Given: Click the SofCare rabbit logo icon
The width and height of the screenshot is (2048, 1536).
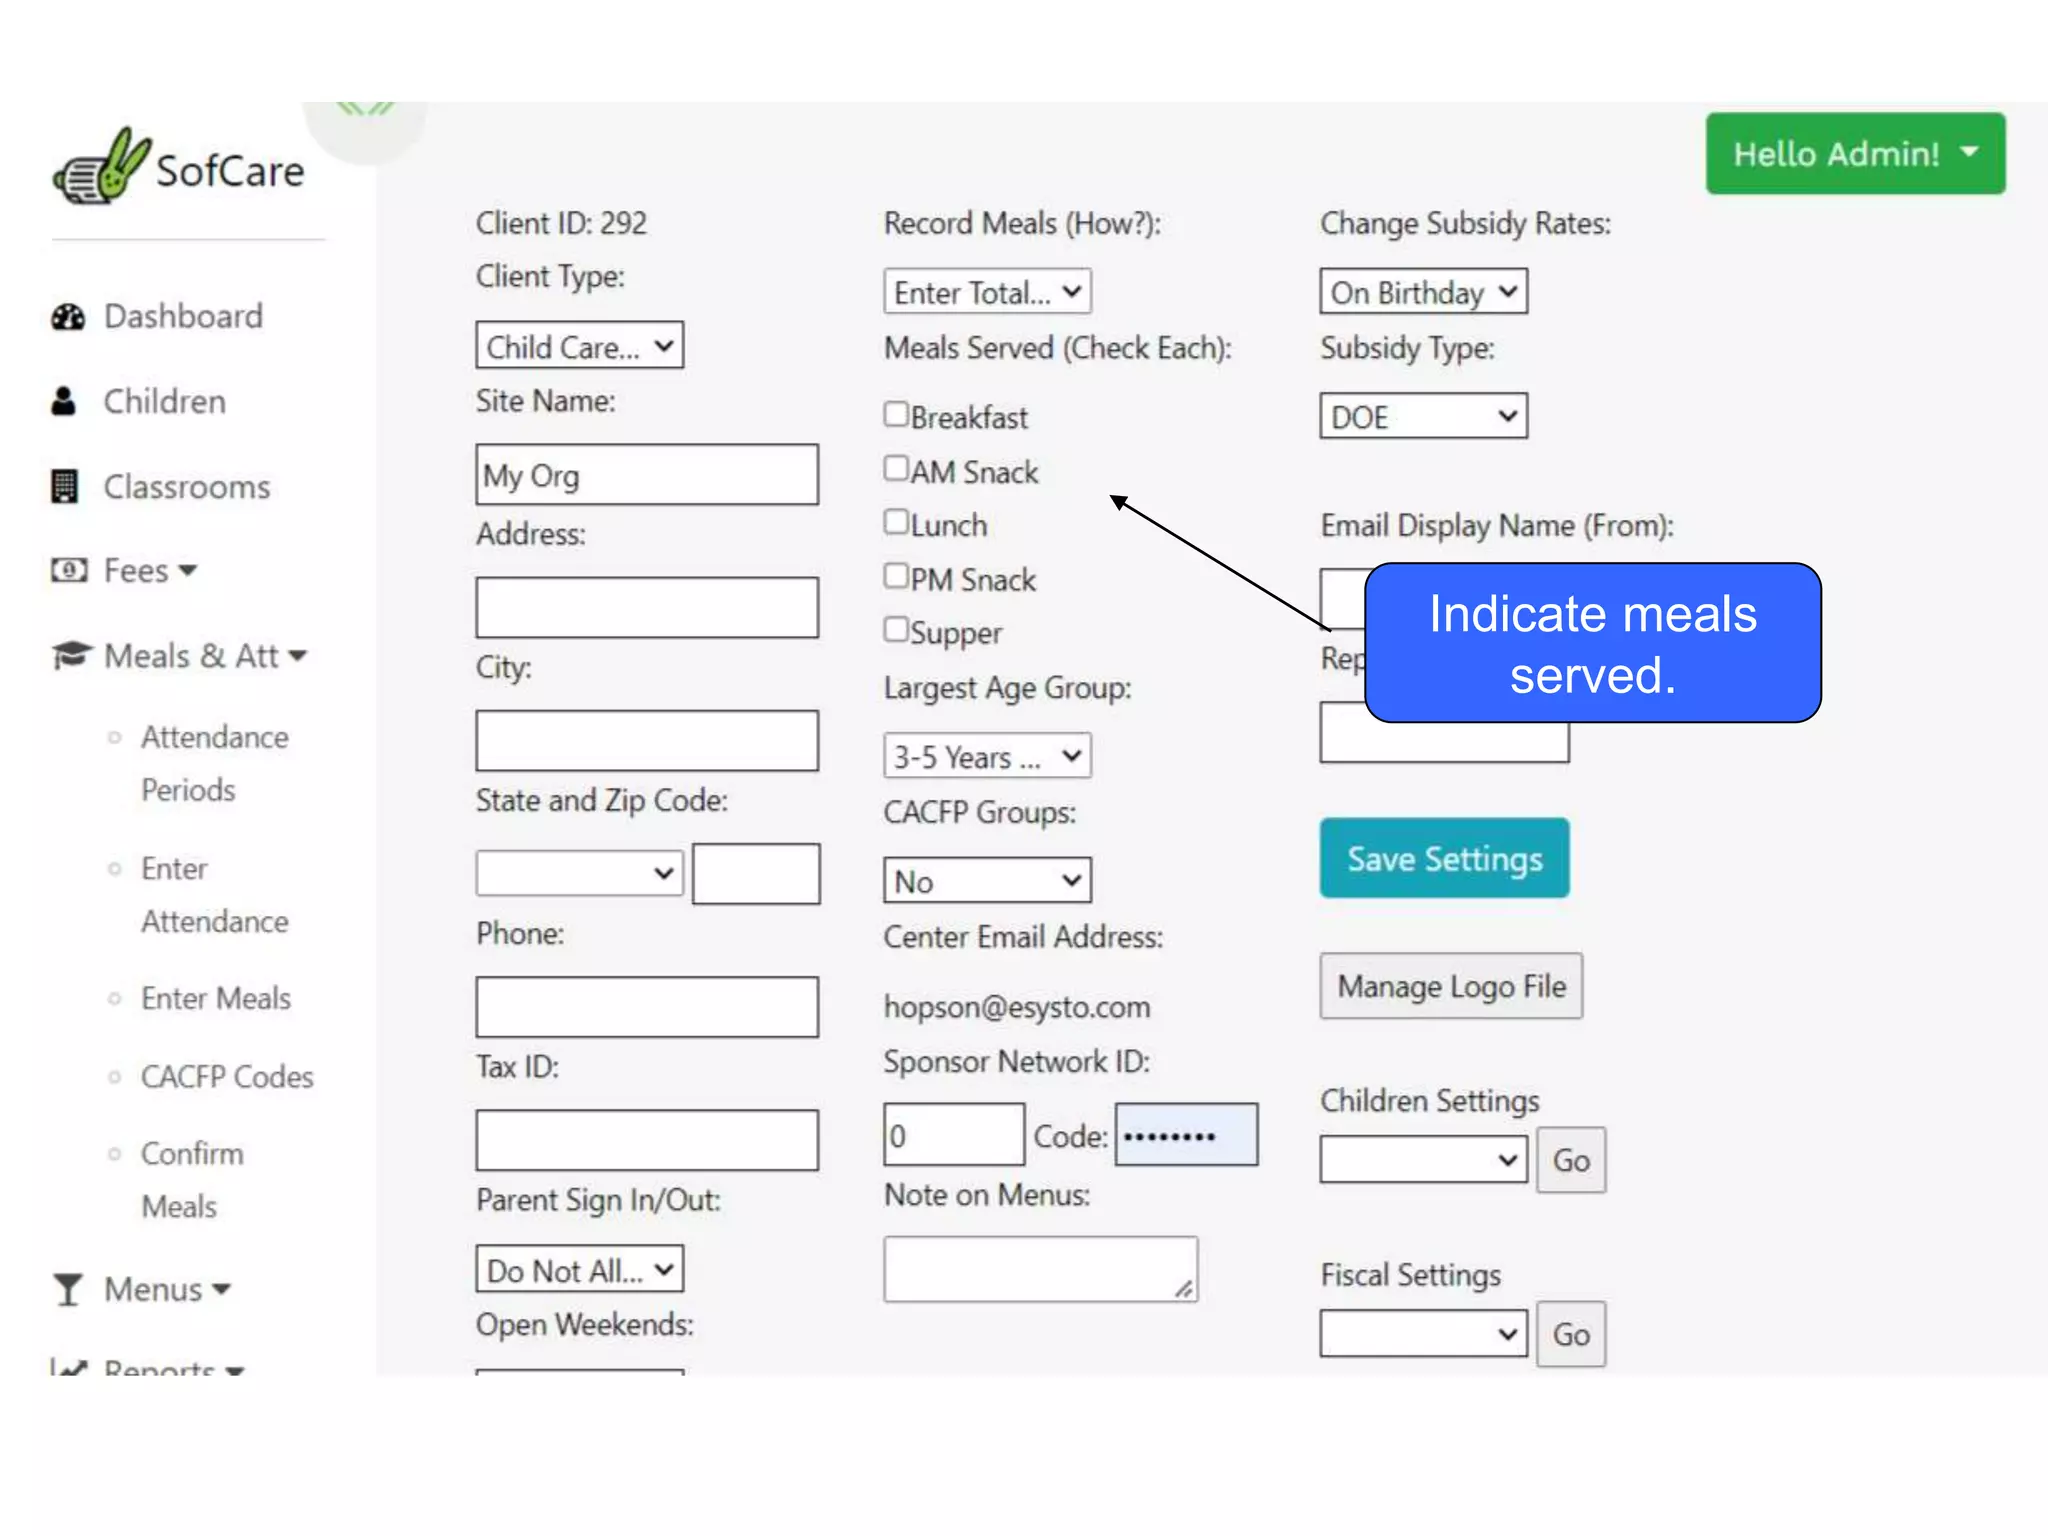Looking at the screenshot, I should tap(102, 167).
